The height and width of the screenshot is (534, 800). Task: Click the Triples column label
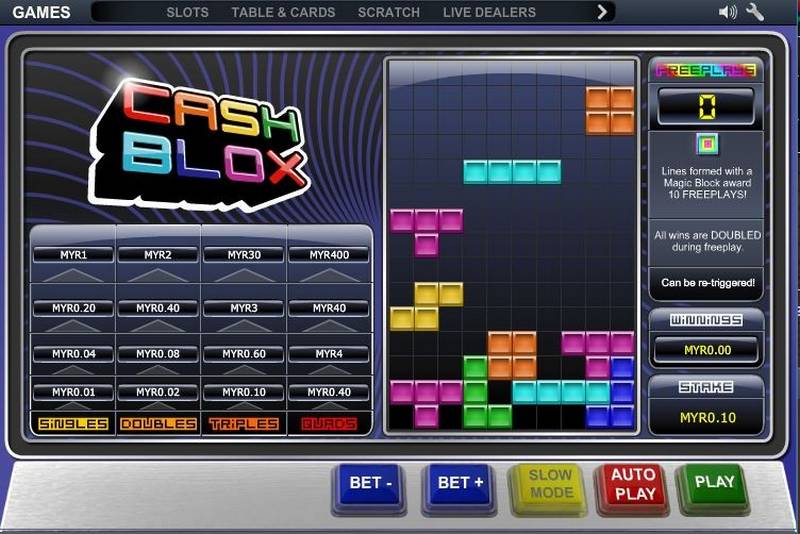coord(244,424)
